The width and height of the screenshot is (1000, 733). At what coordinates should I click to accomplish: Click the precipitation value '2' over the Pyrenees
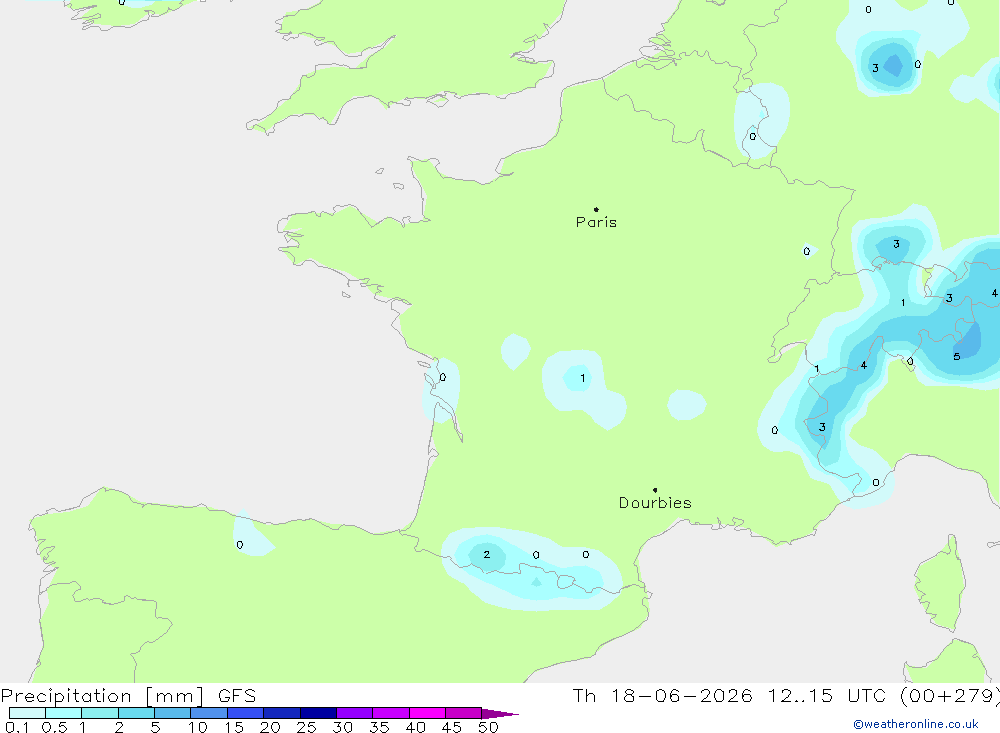click(x=487, y=554)
